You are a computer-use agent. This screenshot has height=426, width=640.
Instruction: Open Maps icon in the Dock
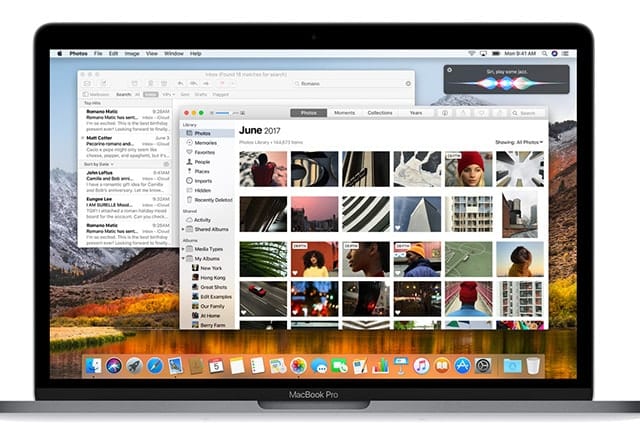[278, 366]
